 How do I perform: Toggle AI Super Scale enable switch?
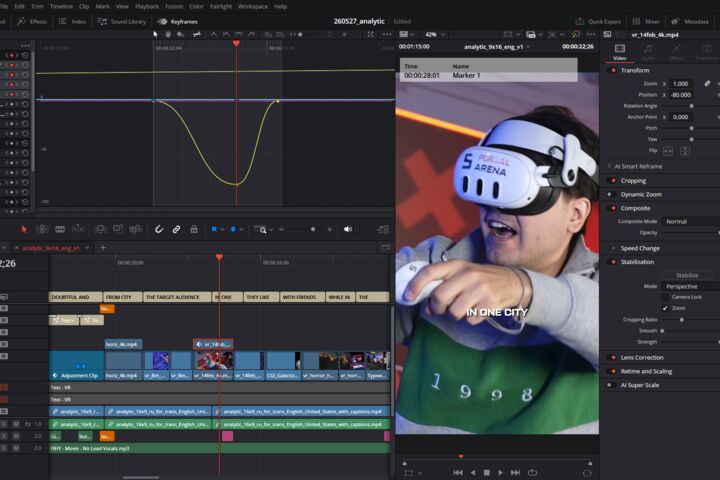(610, 385)
